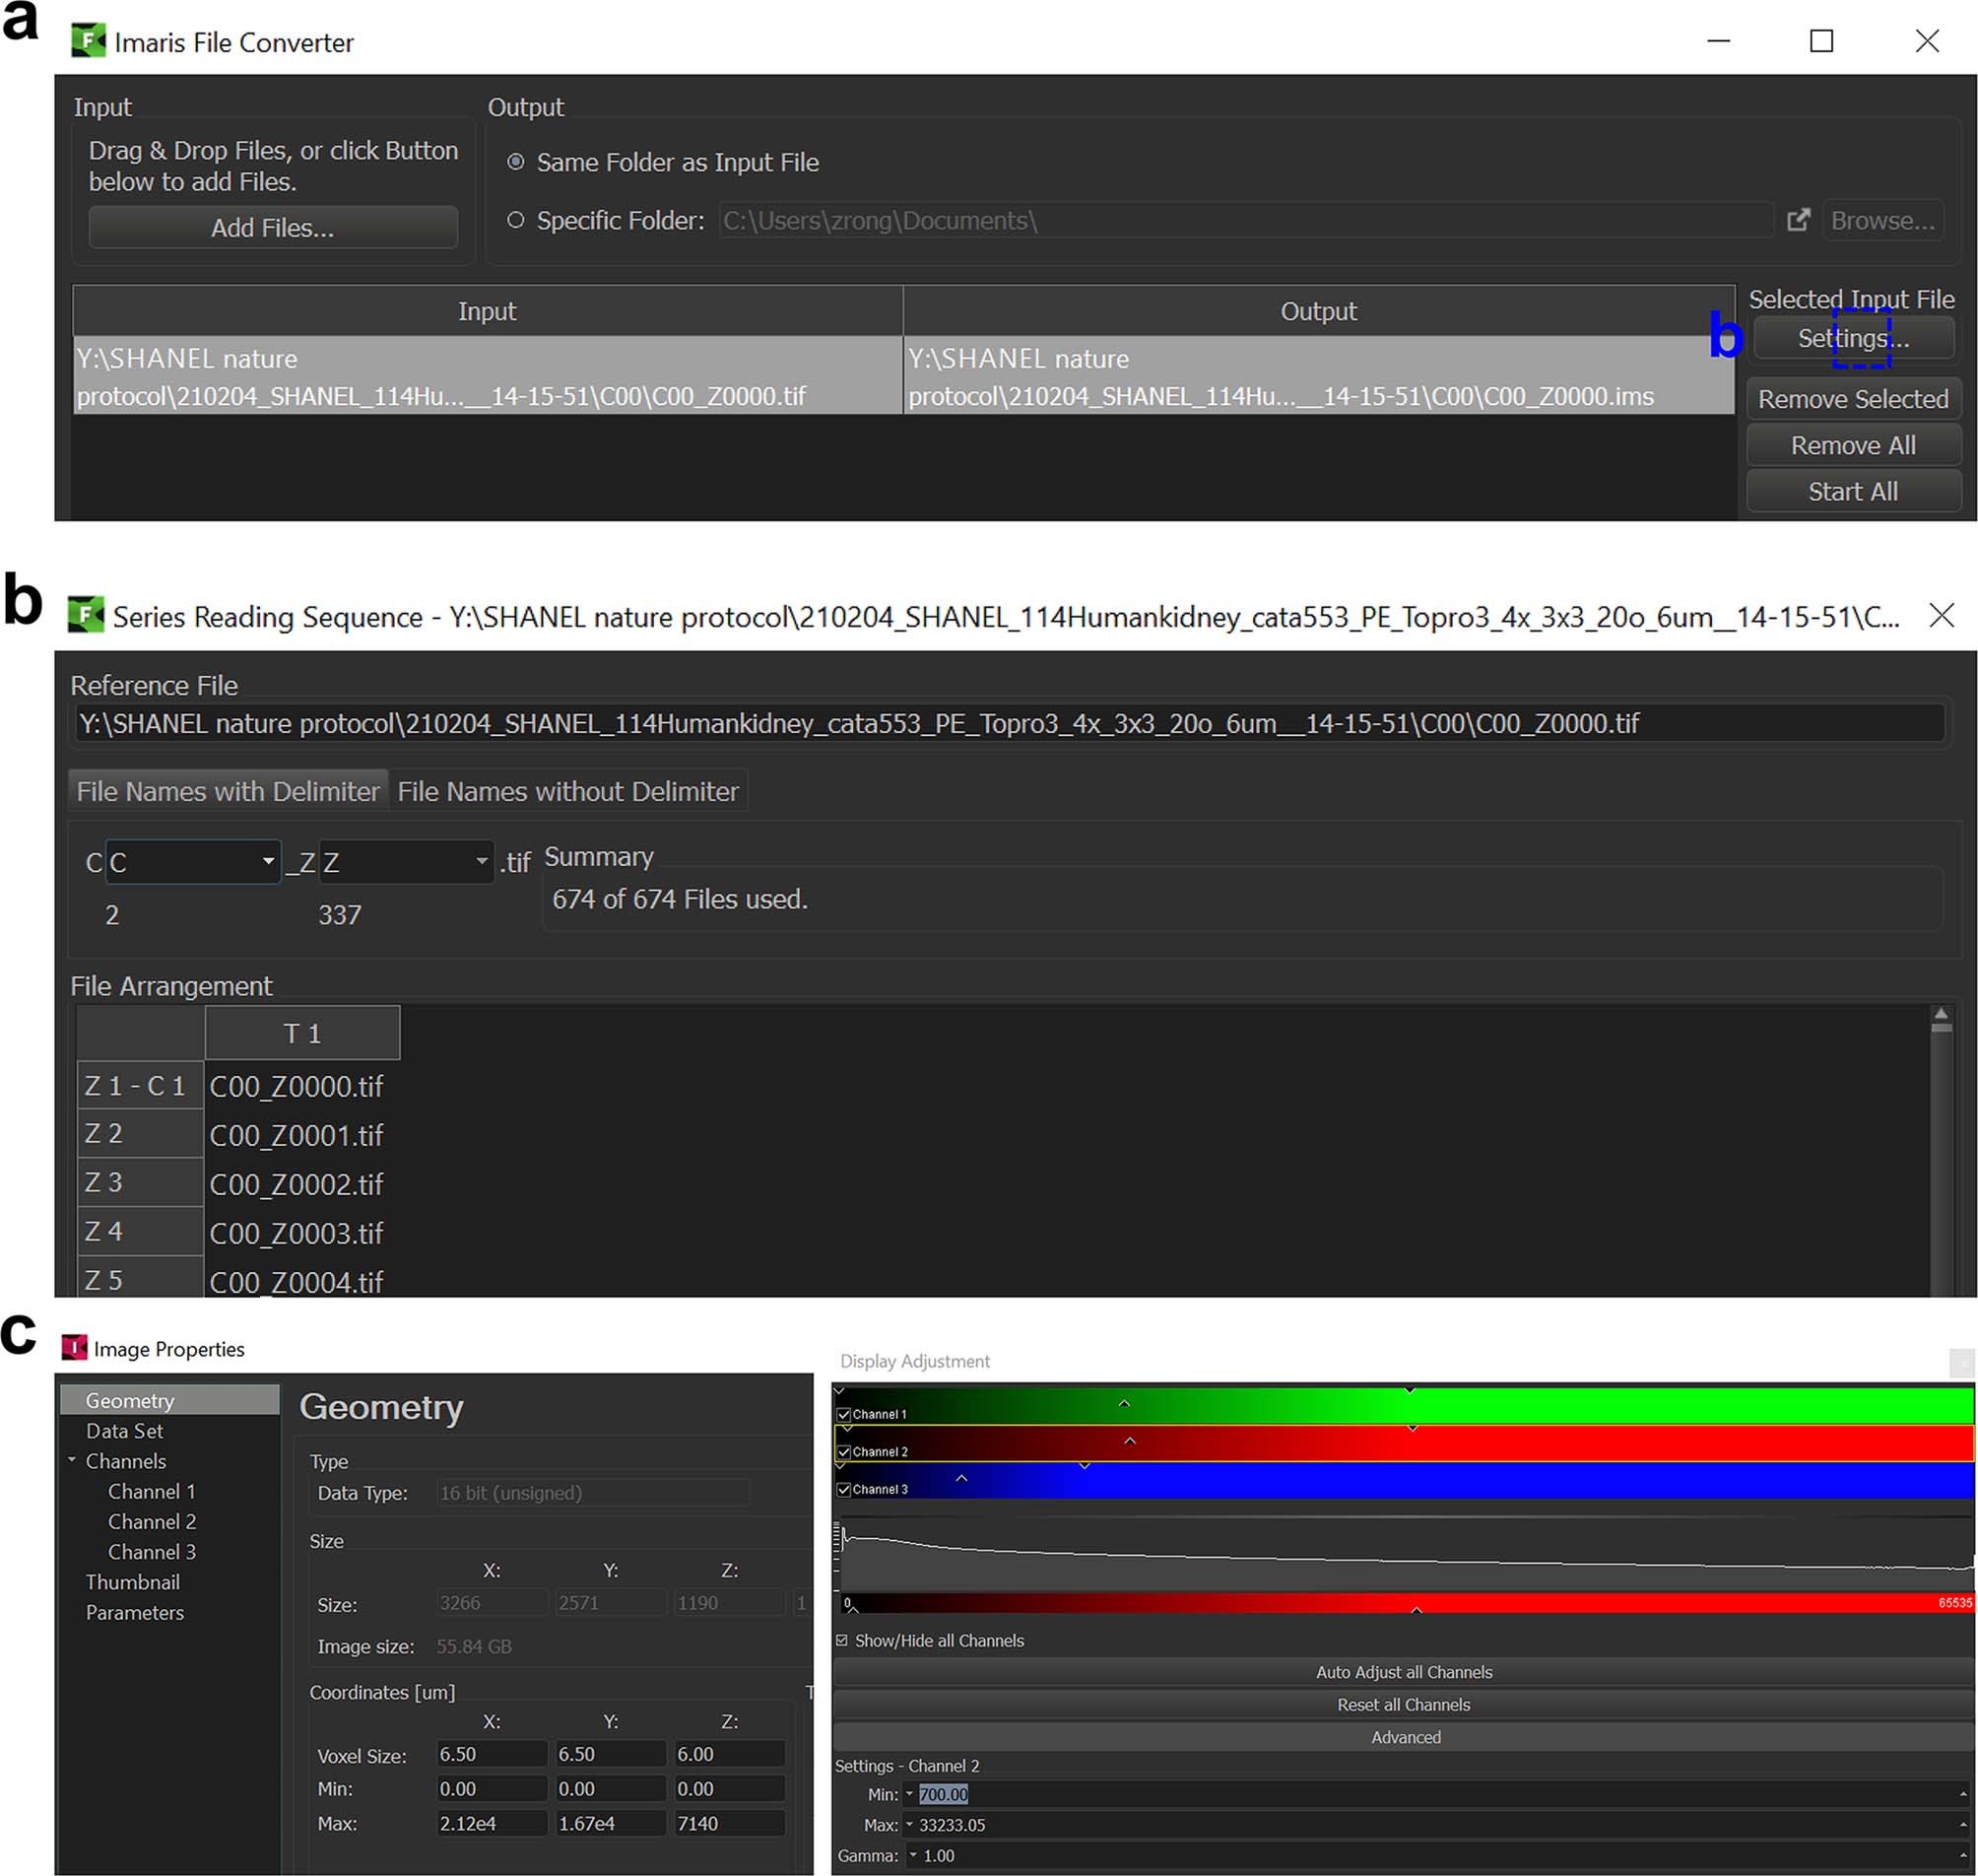Screen dimensions: 1978x1876
Task: Click the Imaris File Converter app icon
Action: click(x=88, y=41)
